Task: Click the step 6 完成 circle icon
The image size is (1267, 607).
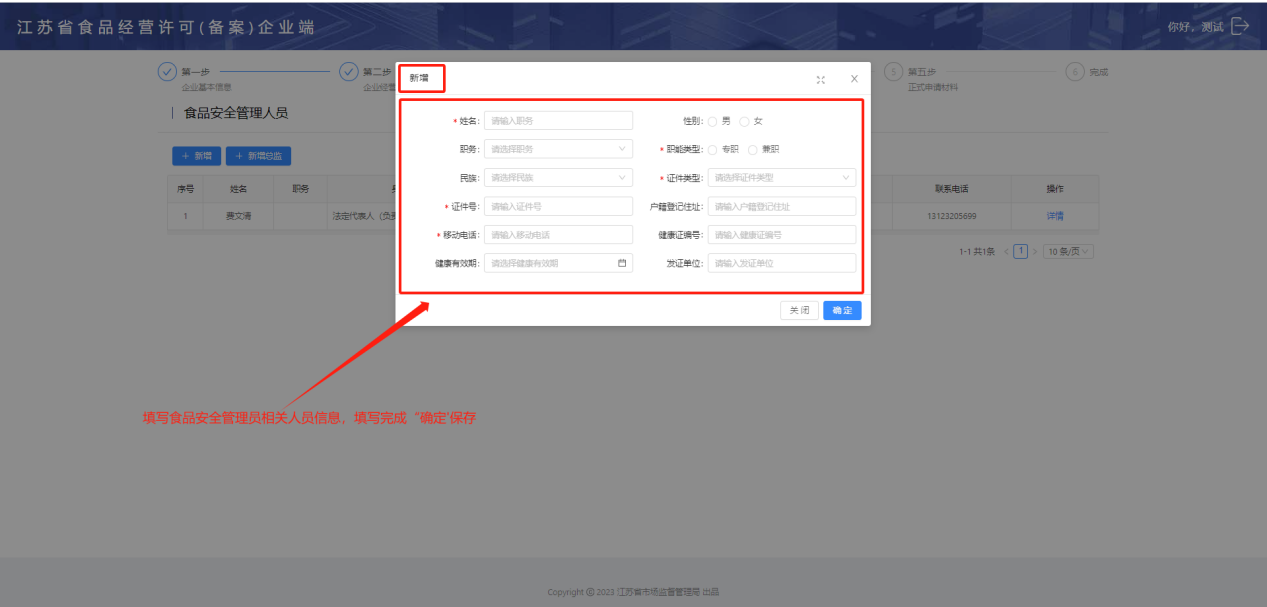Action: (1075, 72)
